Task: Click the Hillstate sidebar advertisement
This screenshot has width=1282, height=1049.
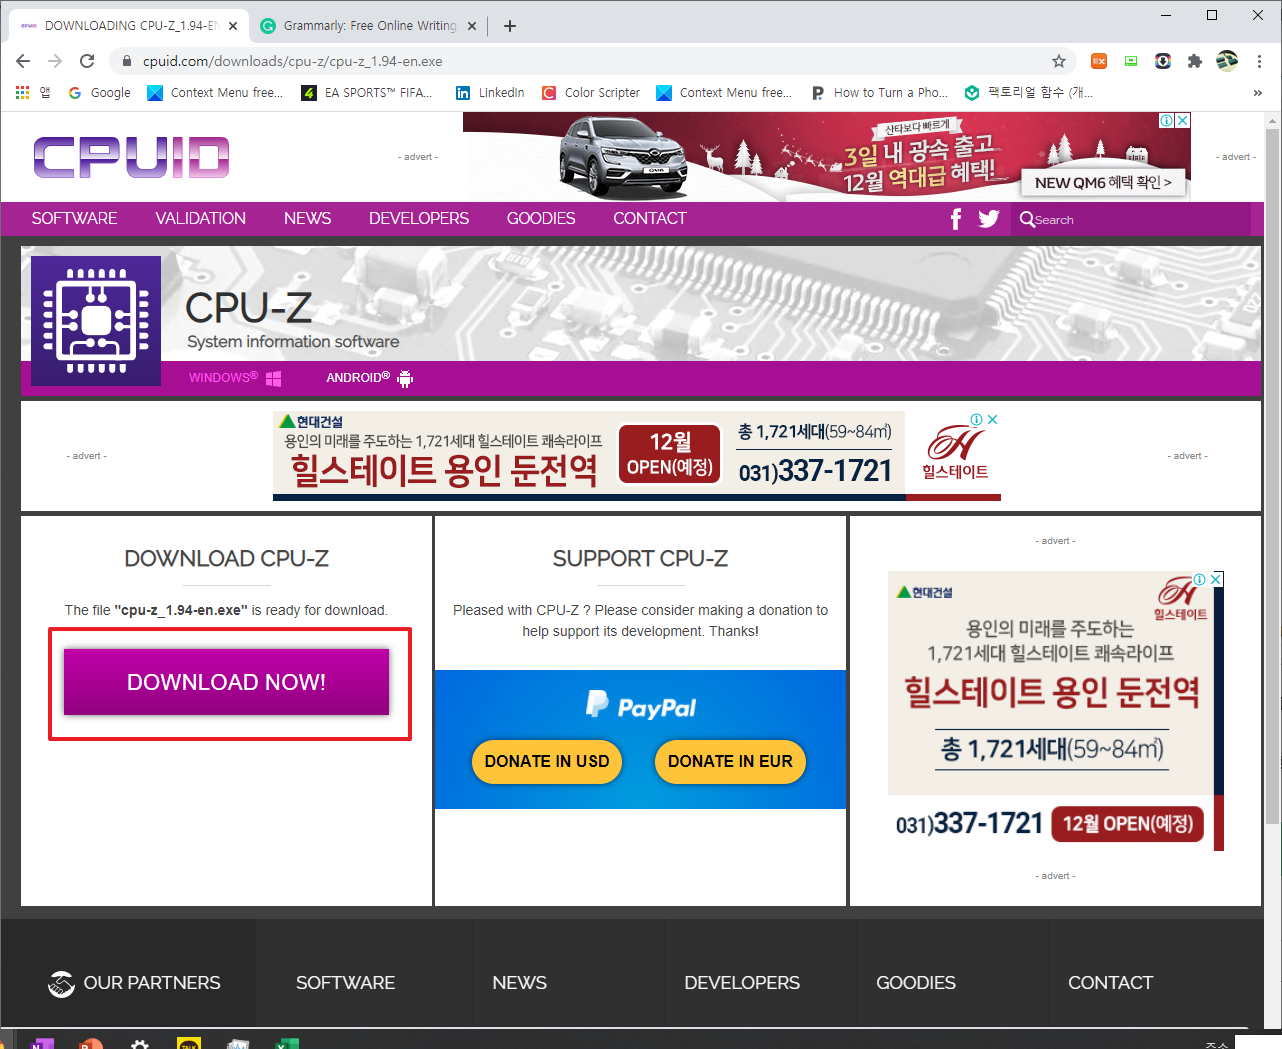Action: (1055, 711)
